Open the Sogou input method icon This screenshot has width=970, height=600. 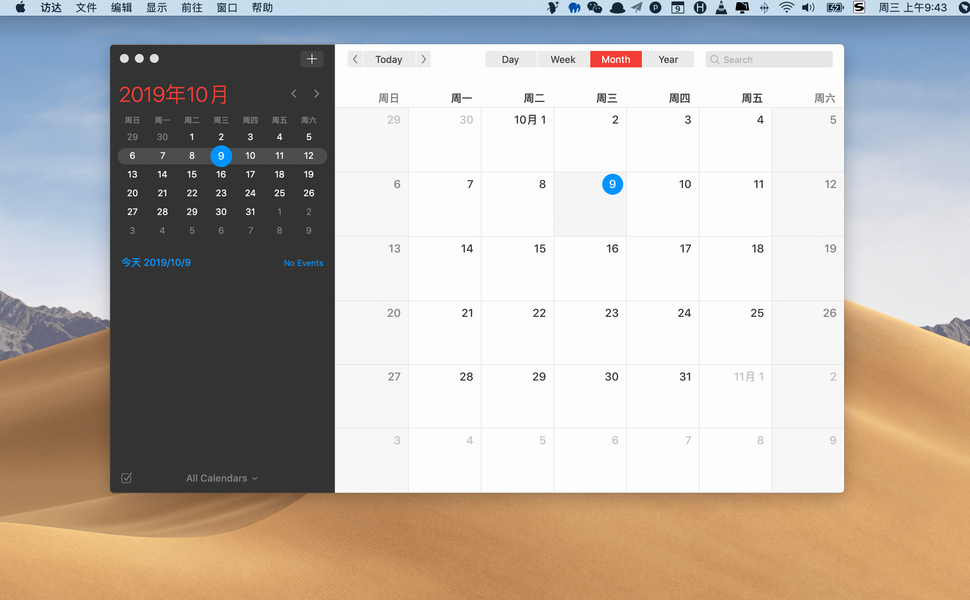point(859,7)
